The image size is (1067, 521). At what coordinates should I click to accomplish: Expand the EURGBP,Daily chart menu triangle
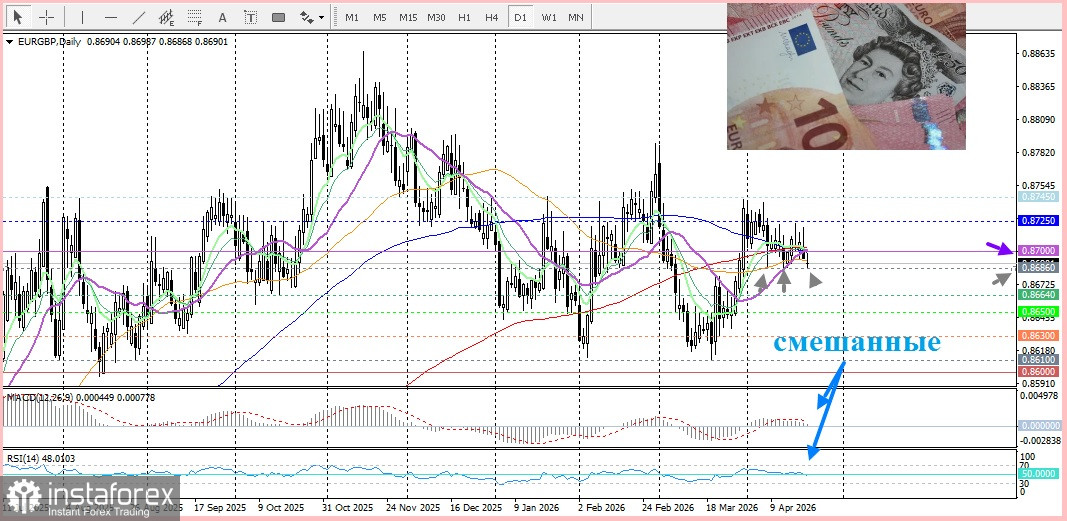click(x=10, y=41)
